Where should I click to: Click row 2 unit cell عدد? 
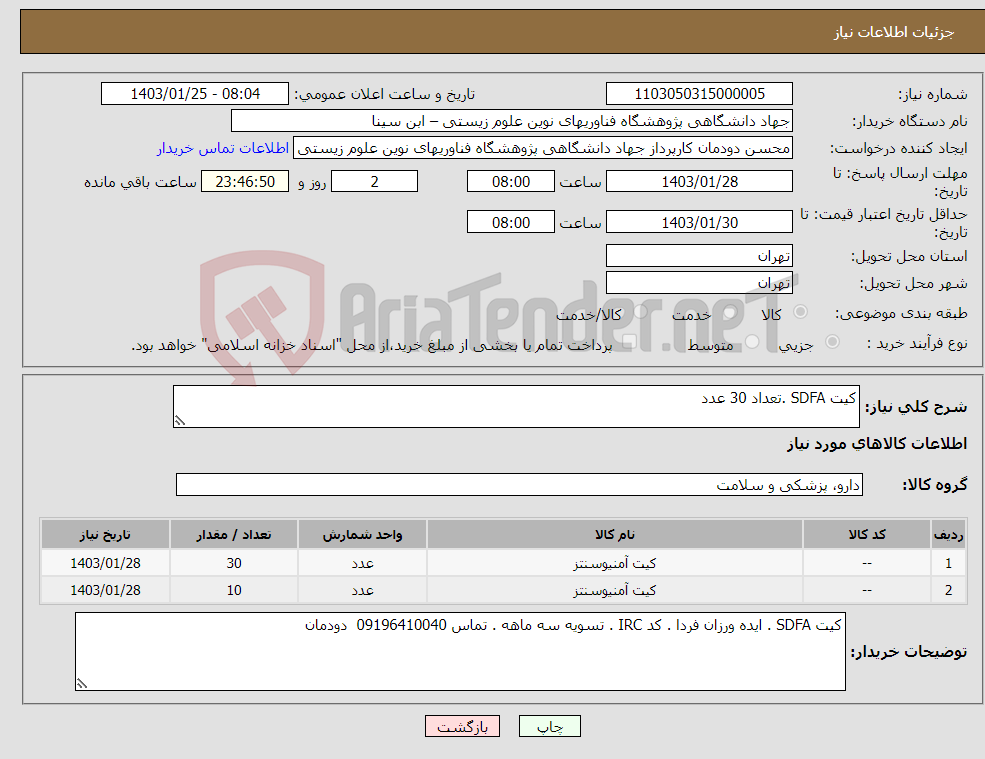(x=362, y=591)
